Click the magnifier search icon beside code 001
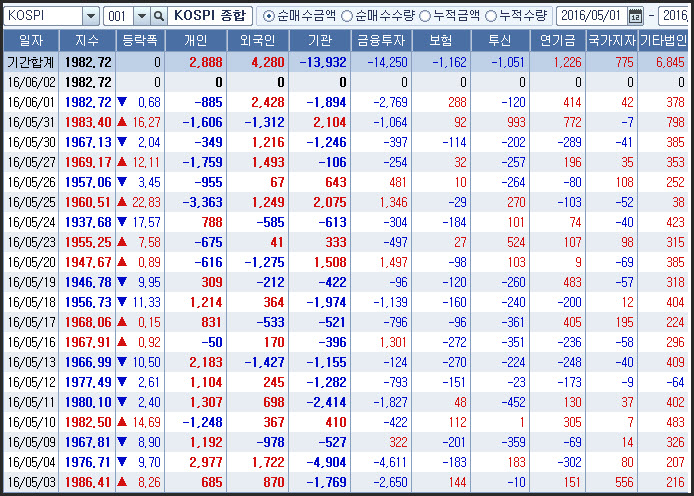The height and width of the screenshot is (496, 694). 158,16
